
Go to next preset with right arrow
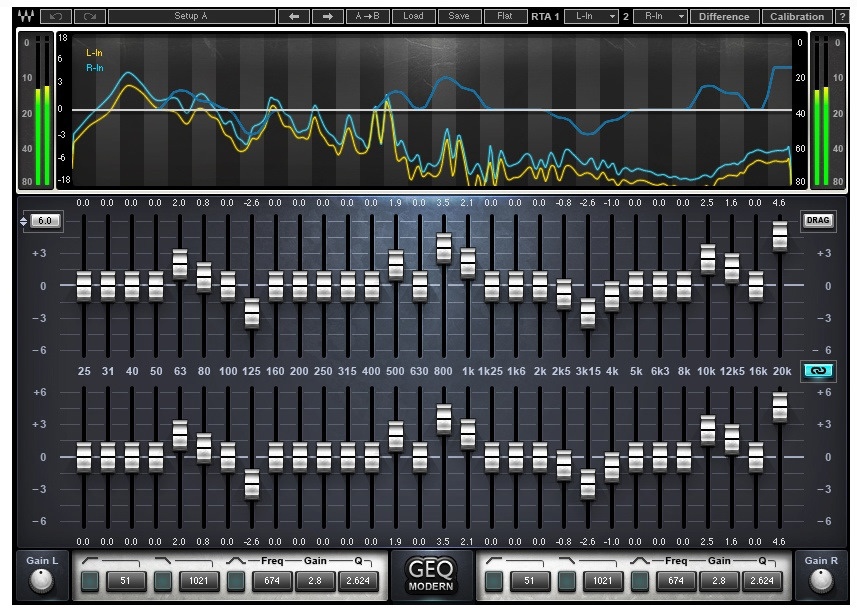[x=327, y=17]
